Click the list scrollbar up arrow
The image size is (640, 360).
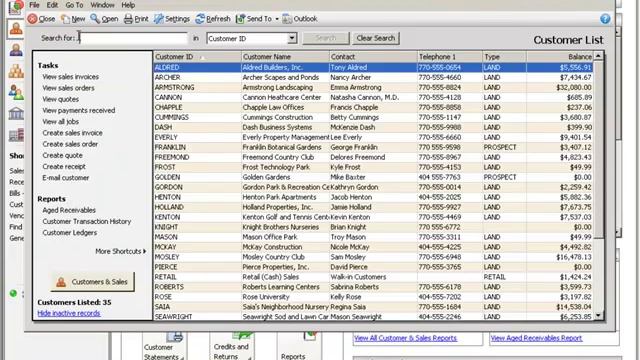[x=598, y=56]
